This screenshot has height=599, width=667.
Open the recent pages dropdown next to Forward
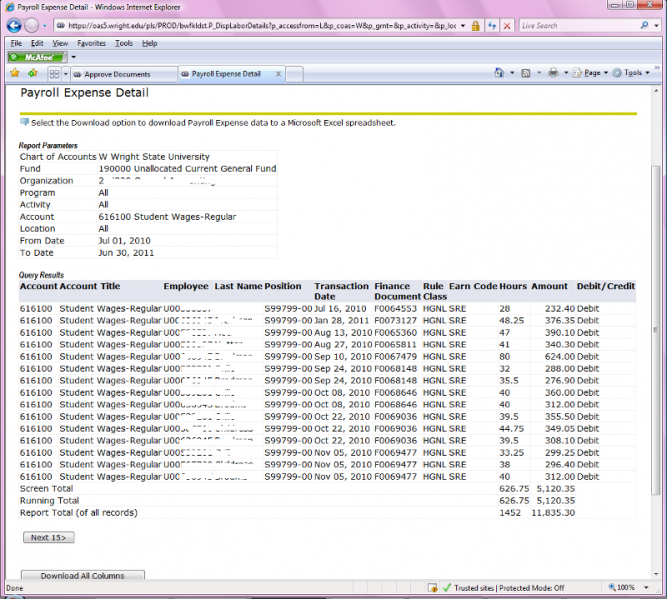tap(45, 26)
